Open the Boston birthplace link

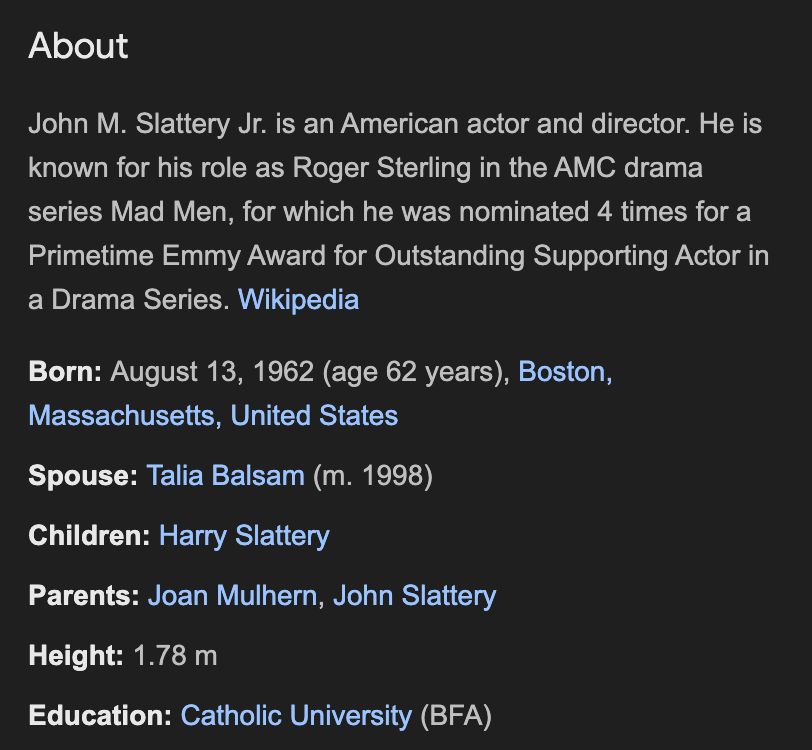pyautogui.click(x=566, y=372)
